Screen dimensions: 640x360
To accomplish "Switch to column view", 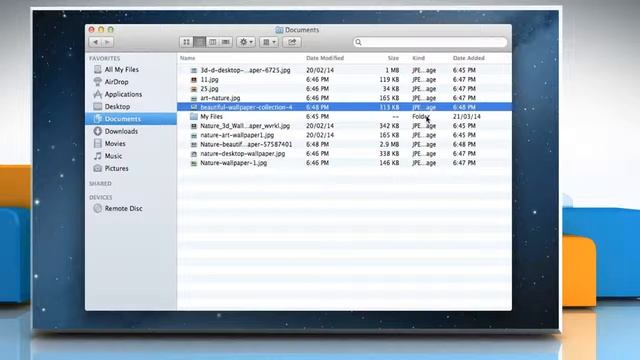I will (212, 42).
